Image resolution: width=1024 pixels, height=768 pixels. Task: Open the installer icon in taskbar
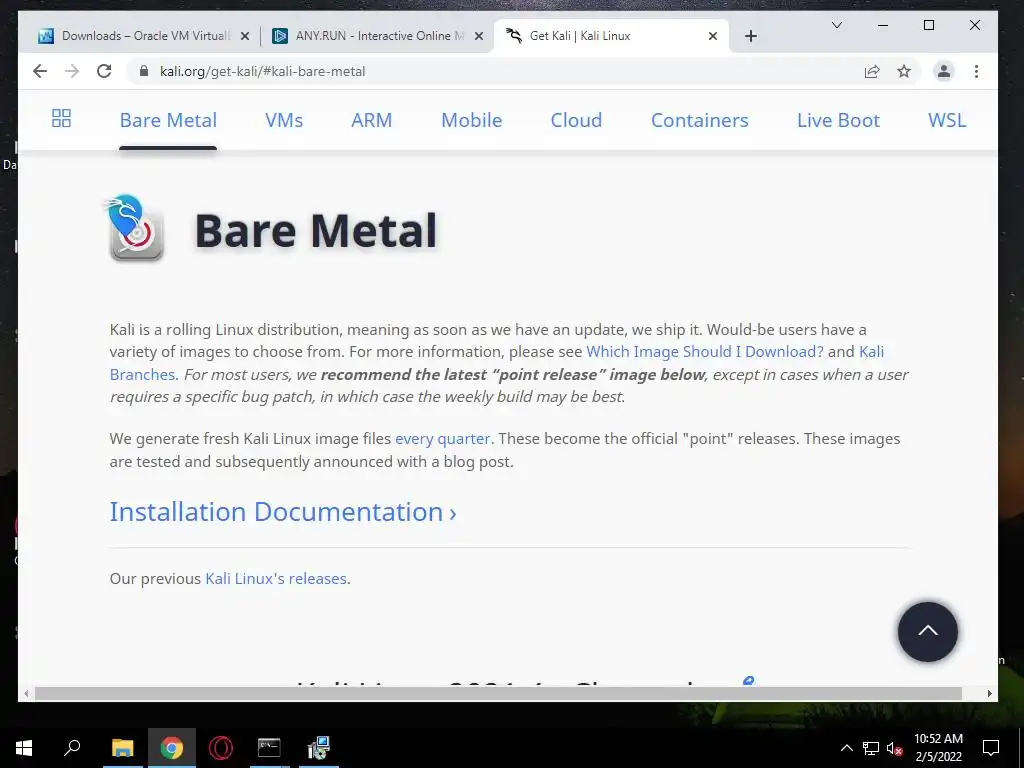[x=319, y=748]
